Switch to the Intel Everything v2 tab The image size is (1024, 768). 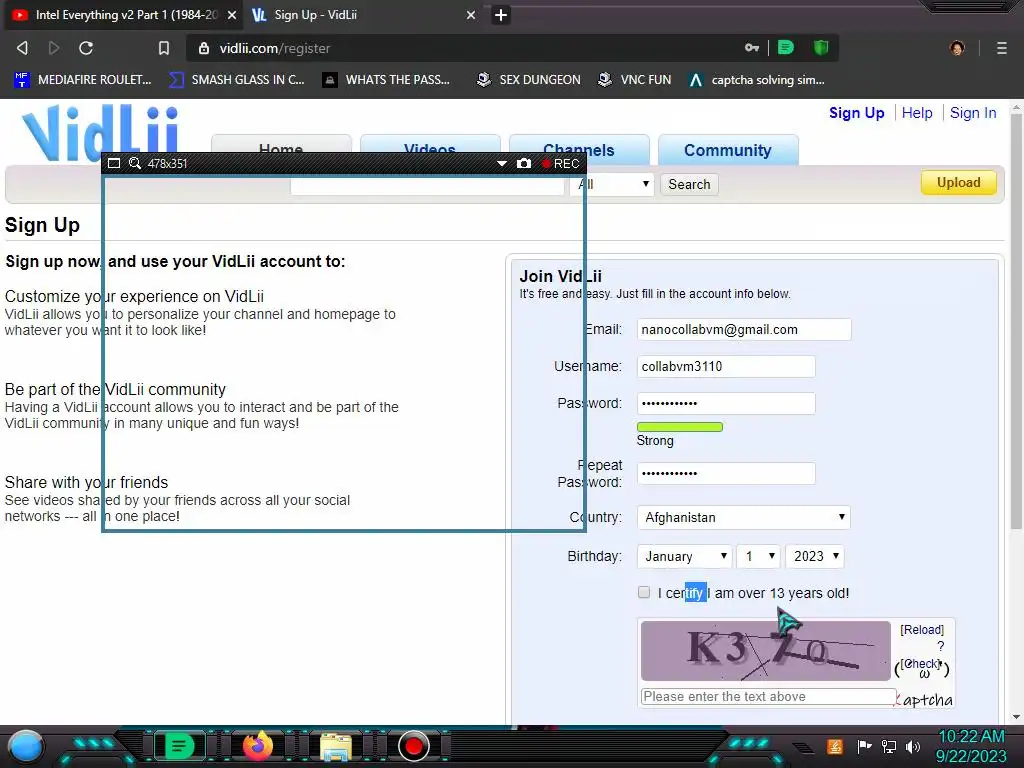(124, 15)
